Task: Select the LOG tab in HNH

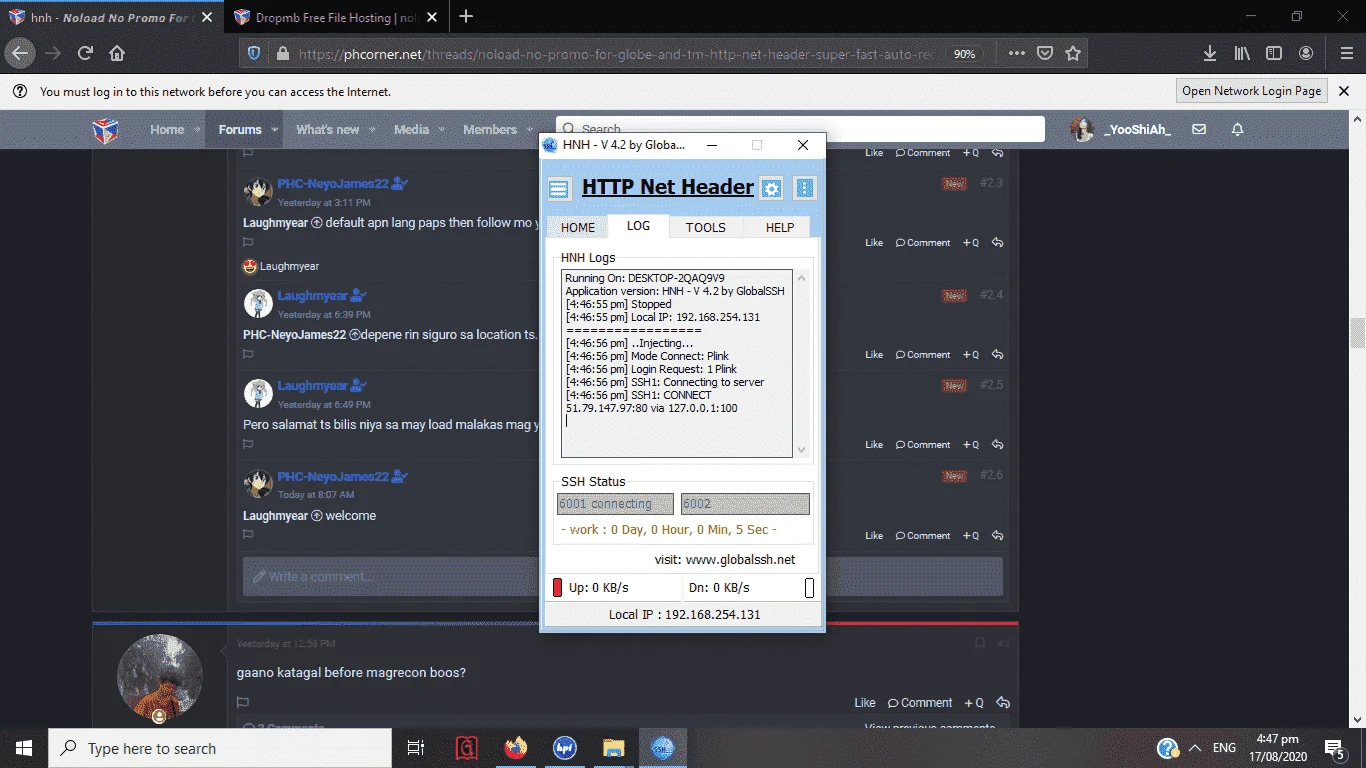Action: (638, 226)
